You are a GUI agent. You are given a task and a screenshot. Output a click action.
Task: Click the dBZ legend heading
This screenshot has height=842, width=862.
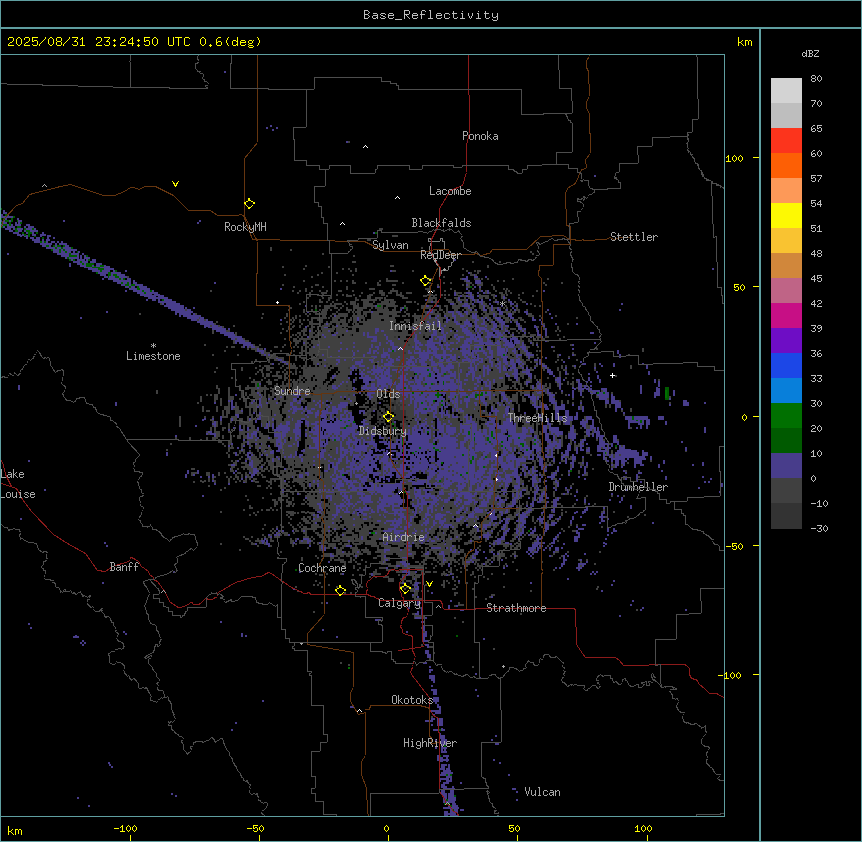pos(810,53)
